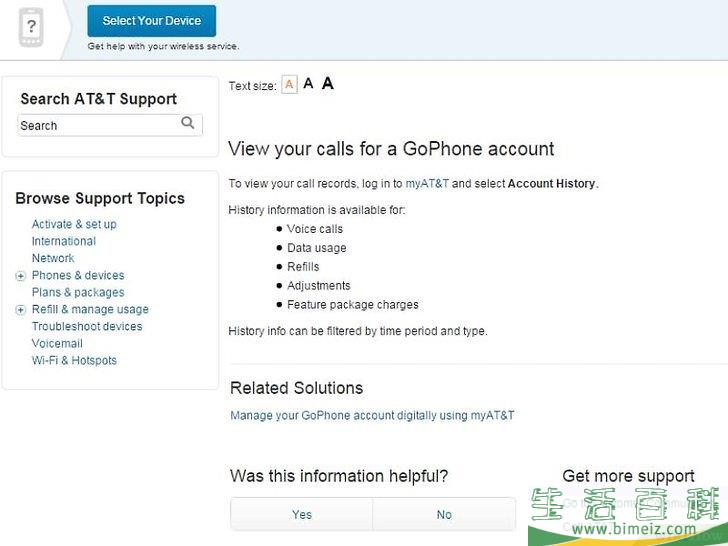Open the International support topic
Viewport: 728px width, 546px height.
coord(64,241)
